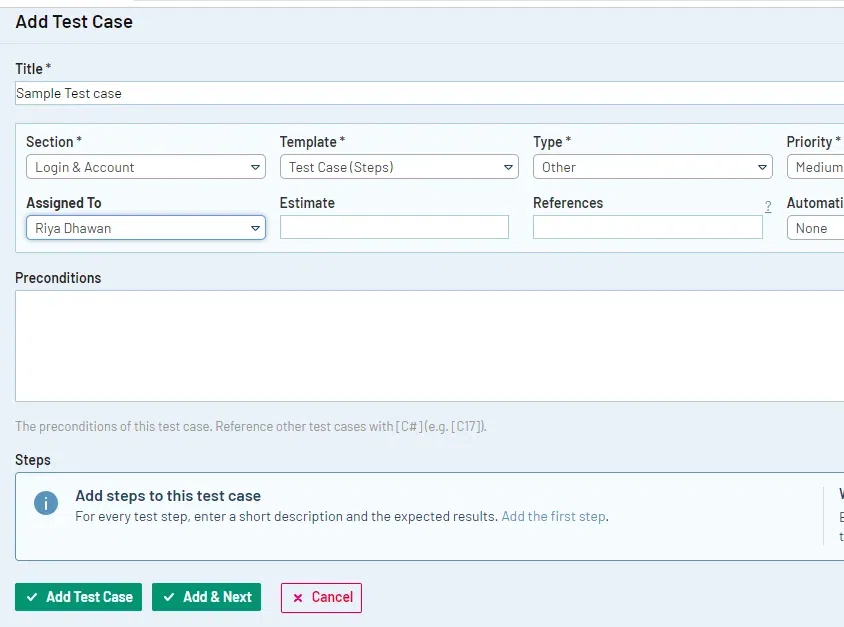
Task: Open the Assigned To dropdown
Action: (145, 228)
